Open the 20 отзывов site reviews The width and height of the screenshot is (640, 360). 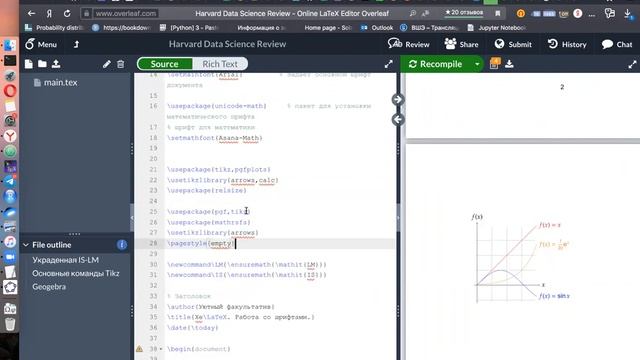point(464,13)
